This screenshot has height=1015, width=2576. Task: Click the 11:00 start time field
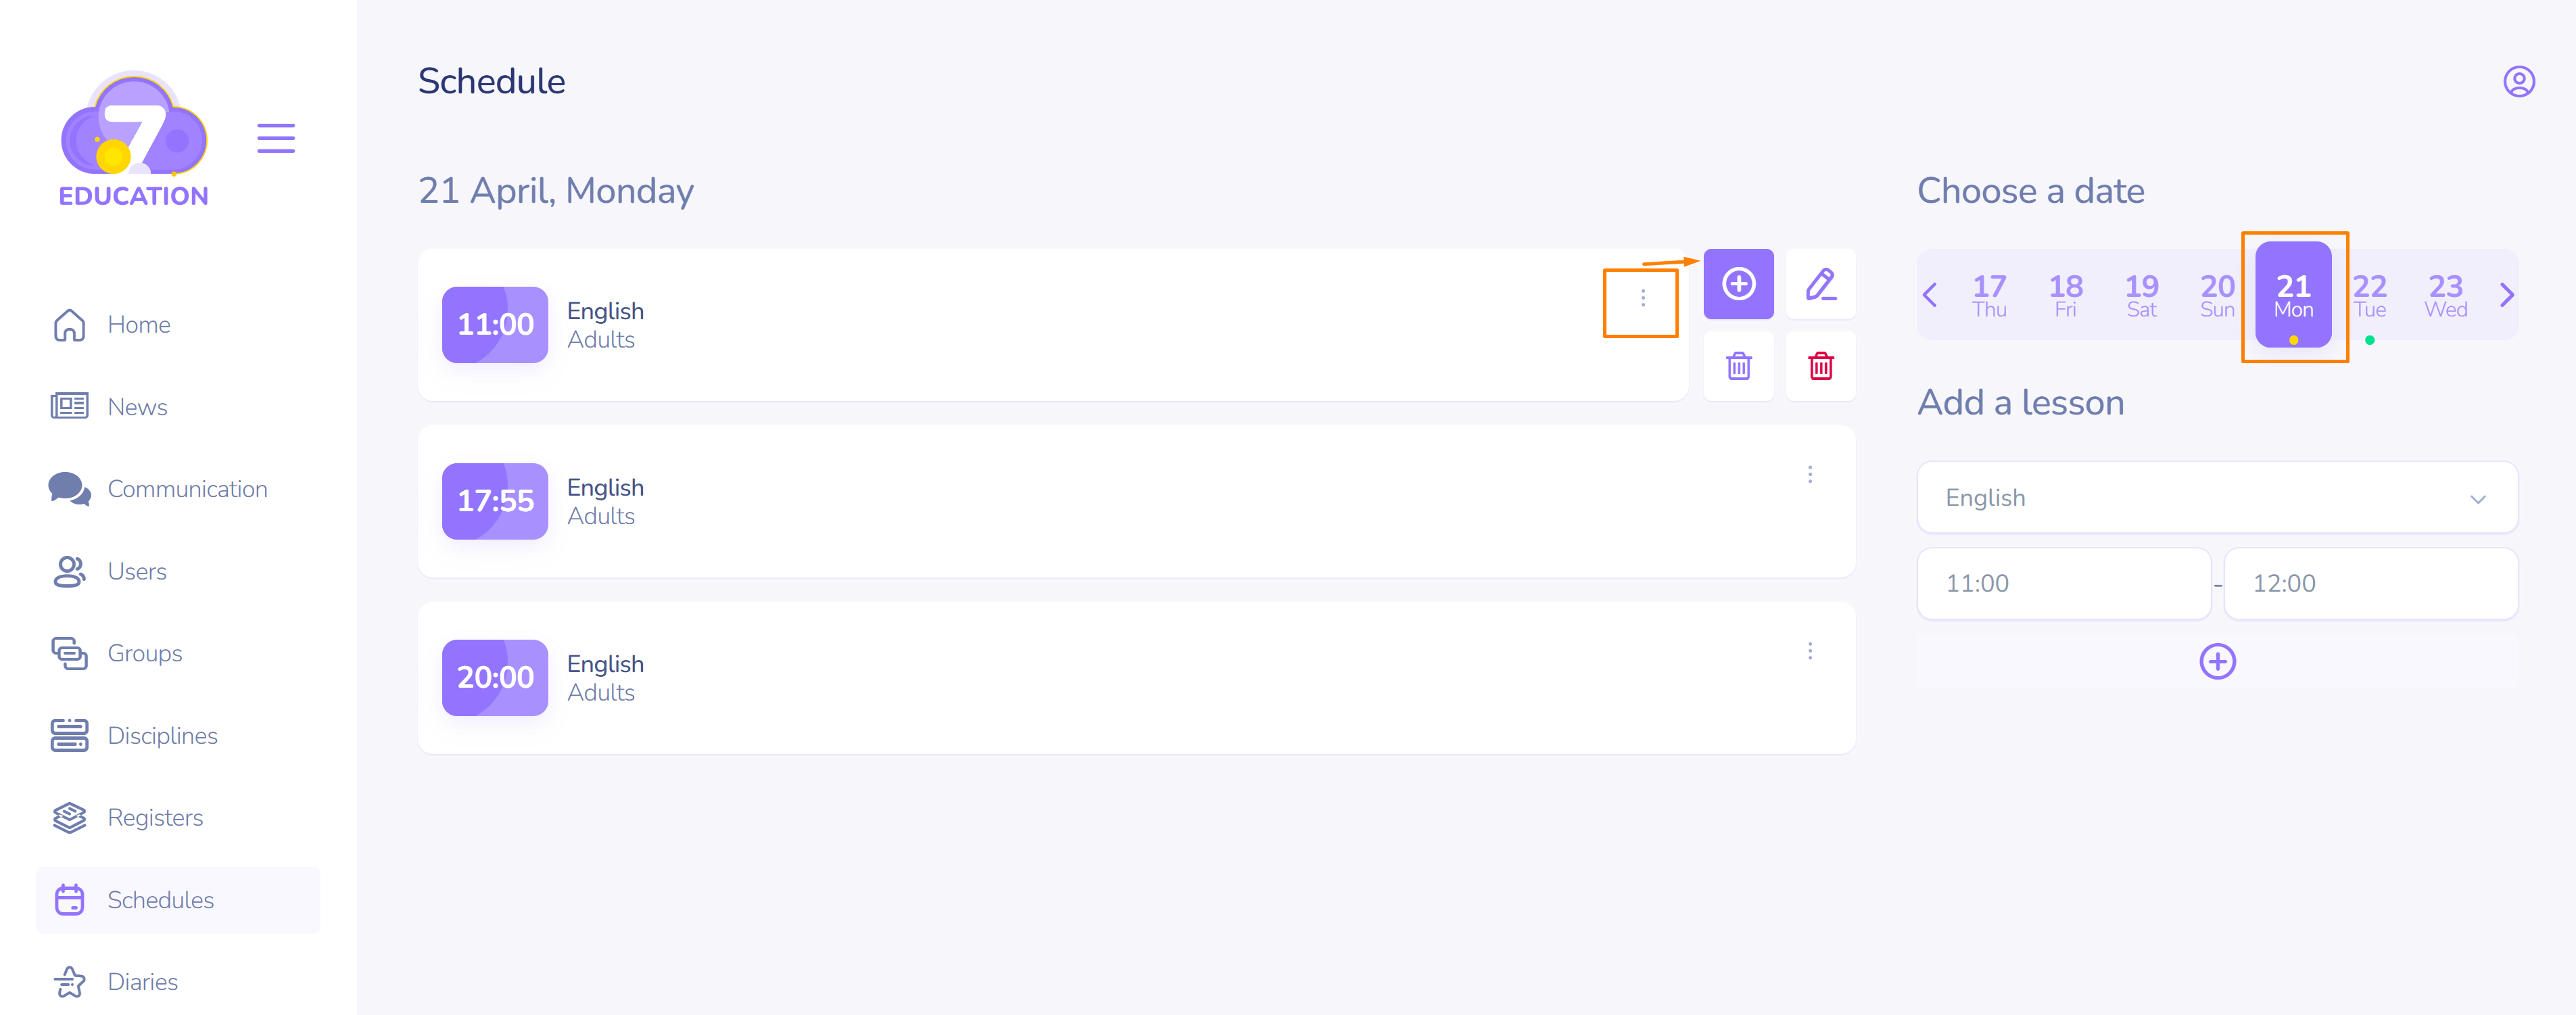[x=2063, y=583]
